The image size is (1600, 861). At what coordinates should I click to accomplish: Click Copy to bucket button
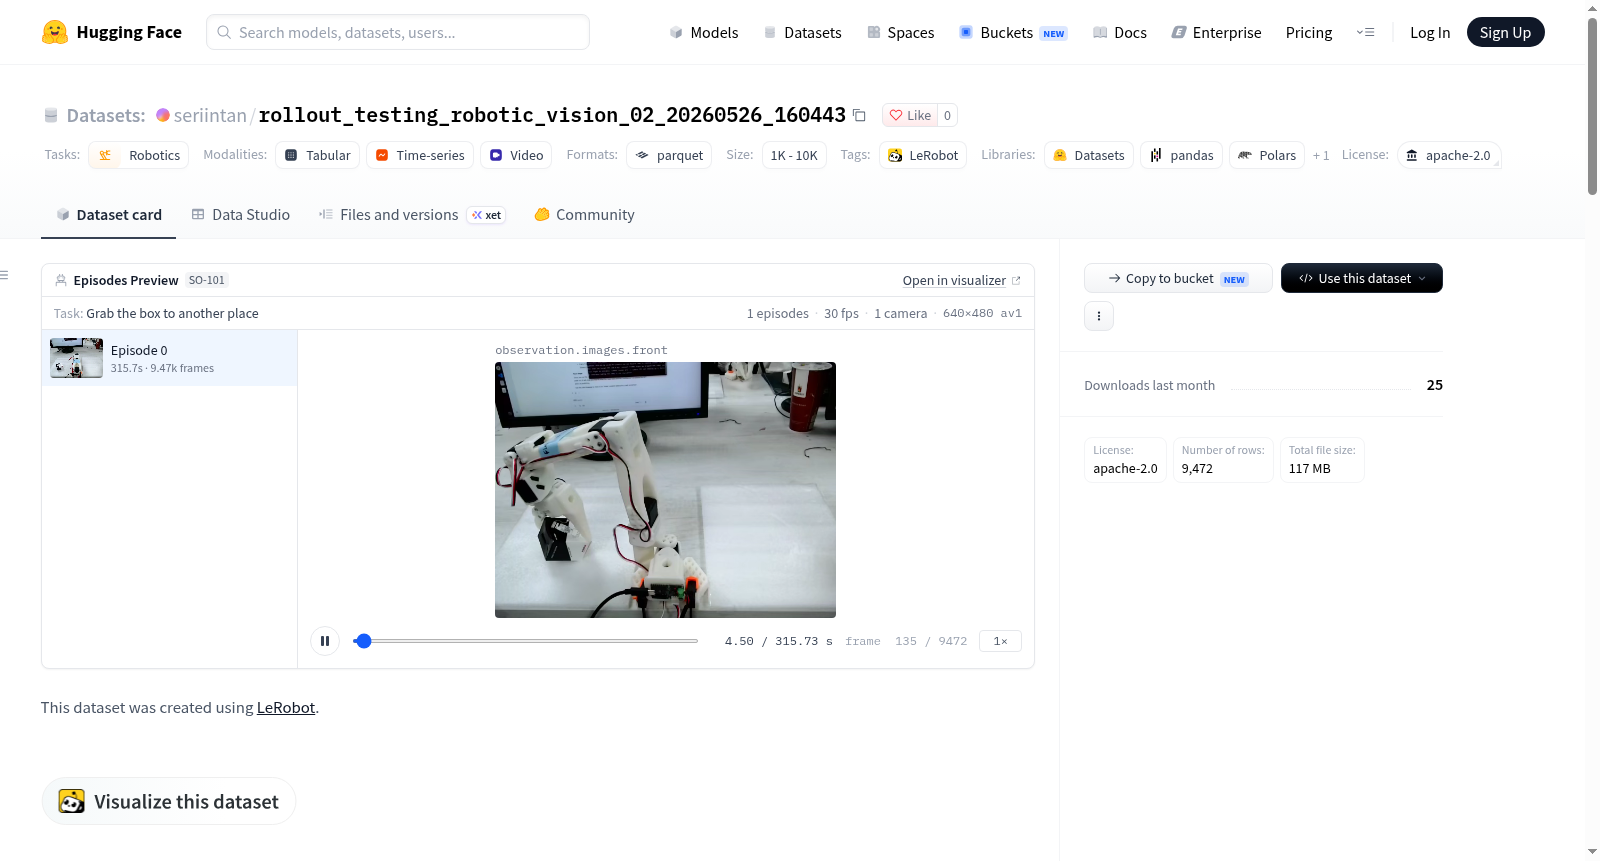pyautogui.click(x=1178, y=278)
